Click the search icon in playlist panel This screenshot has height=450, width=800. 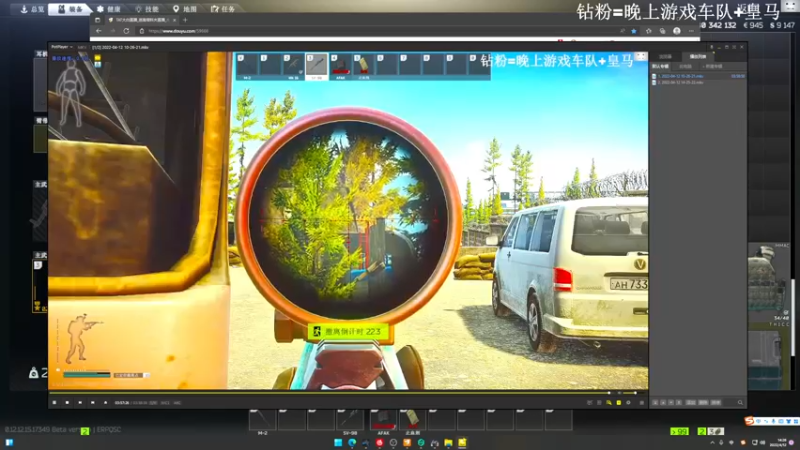(x=740, y=403)
